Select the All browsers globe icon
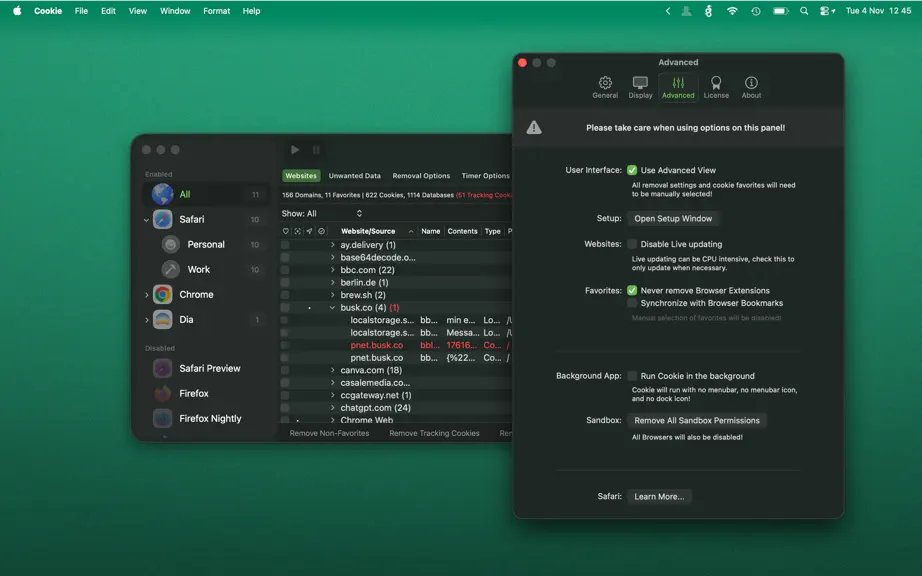 [162, 194]
